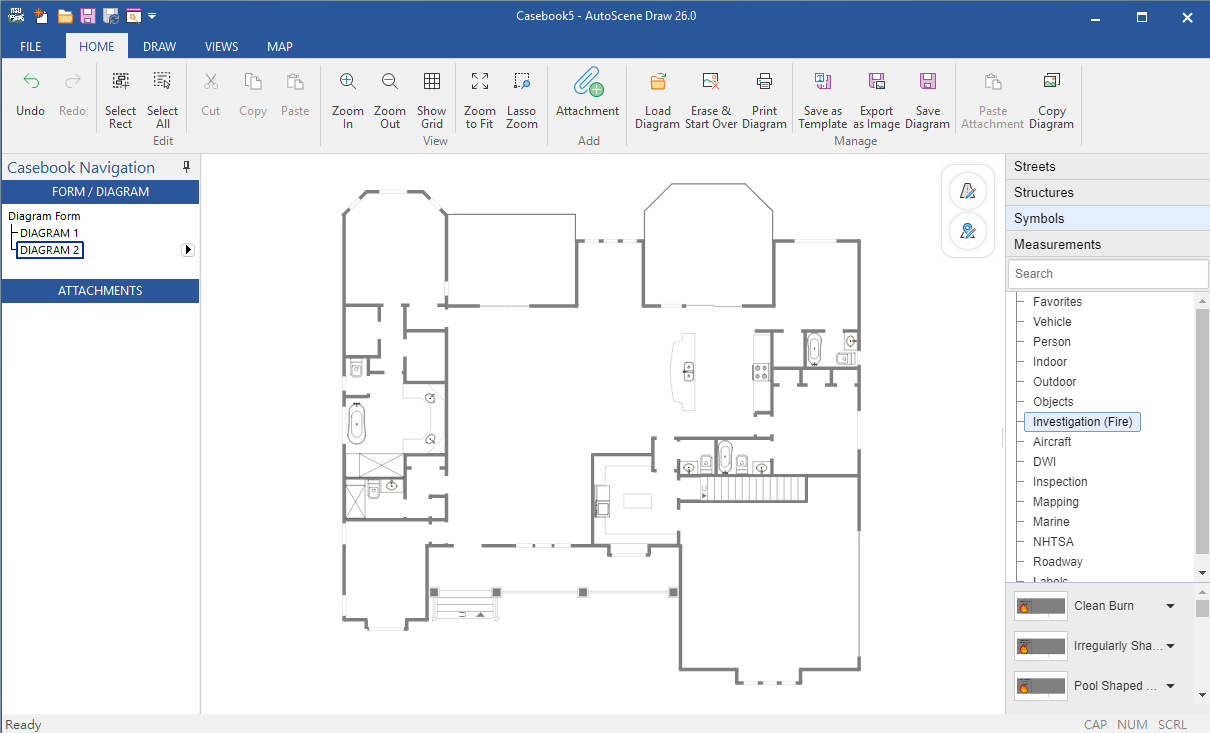This screenshot has height=733, width=1210.
Task: Open the Pool Shaped symbol dropdown
Action: (x=1171, y=686)
